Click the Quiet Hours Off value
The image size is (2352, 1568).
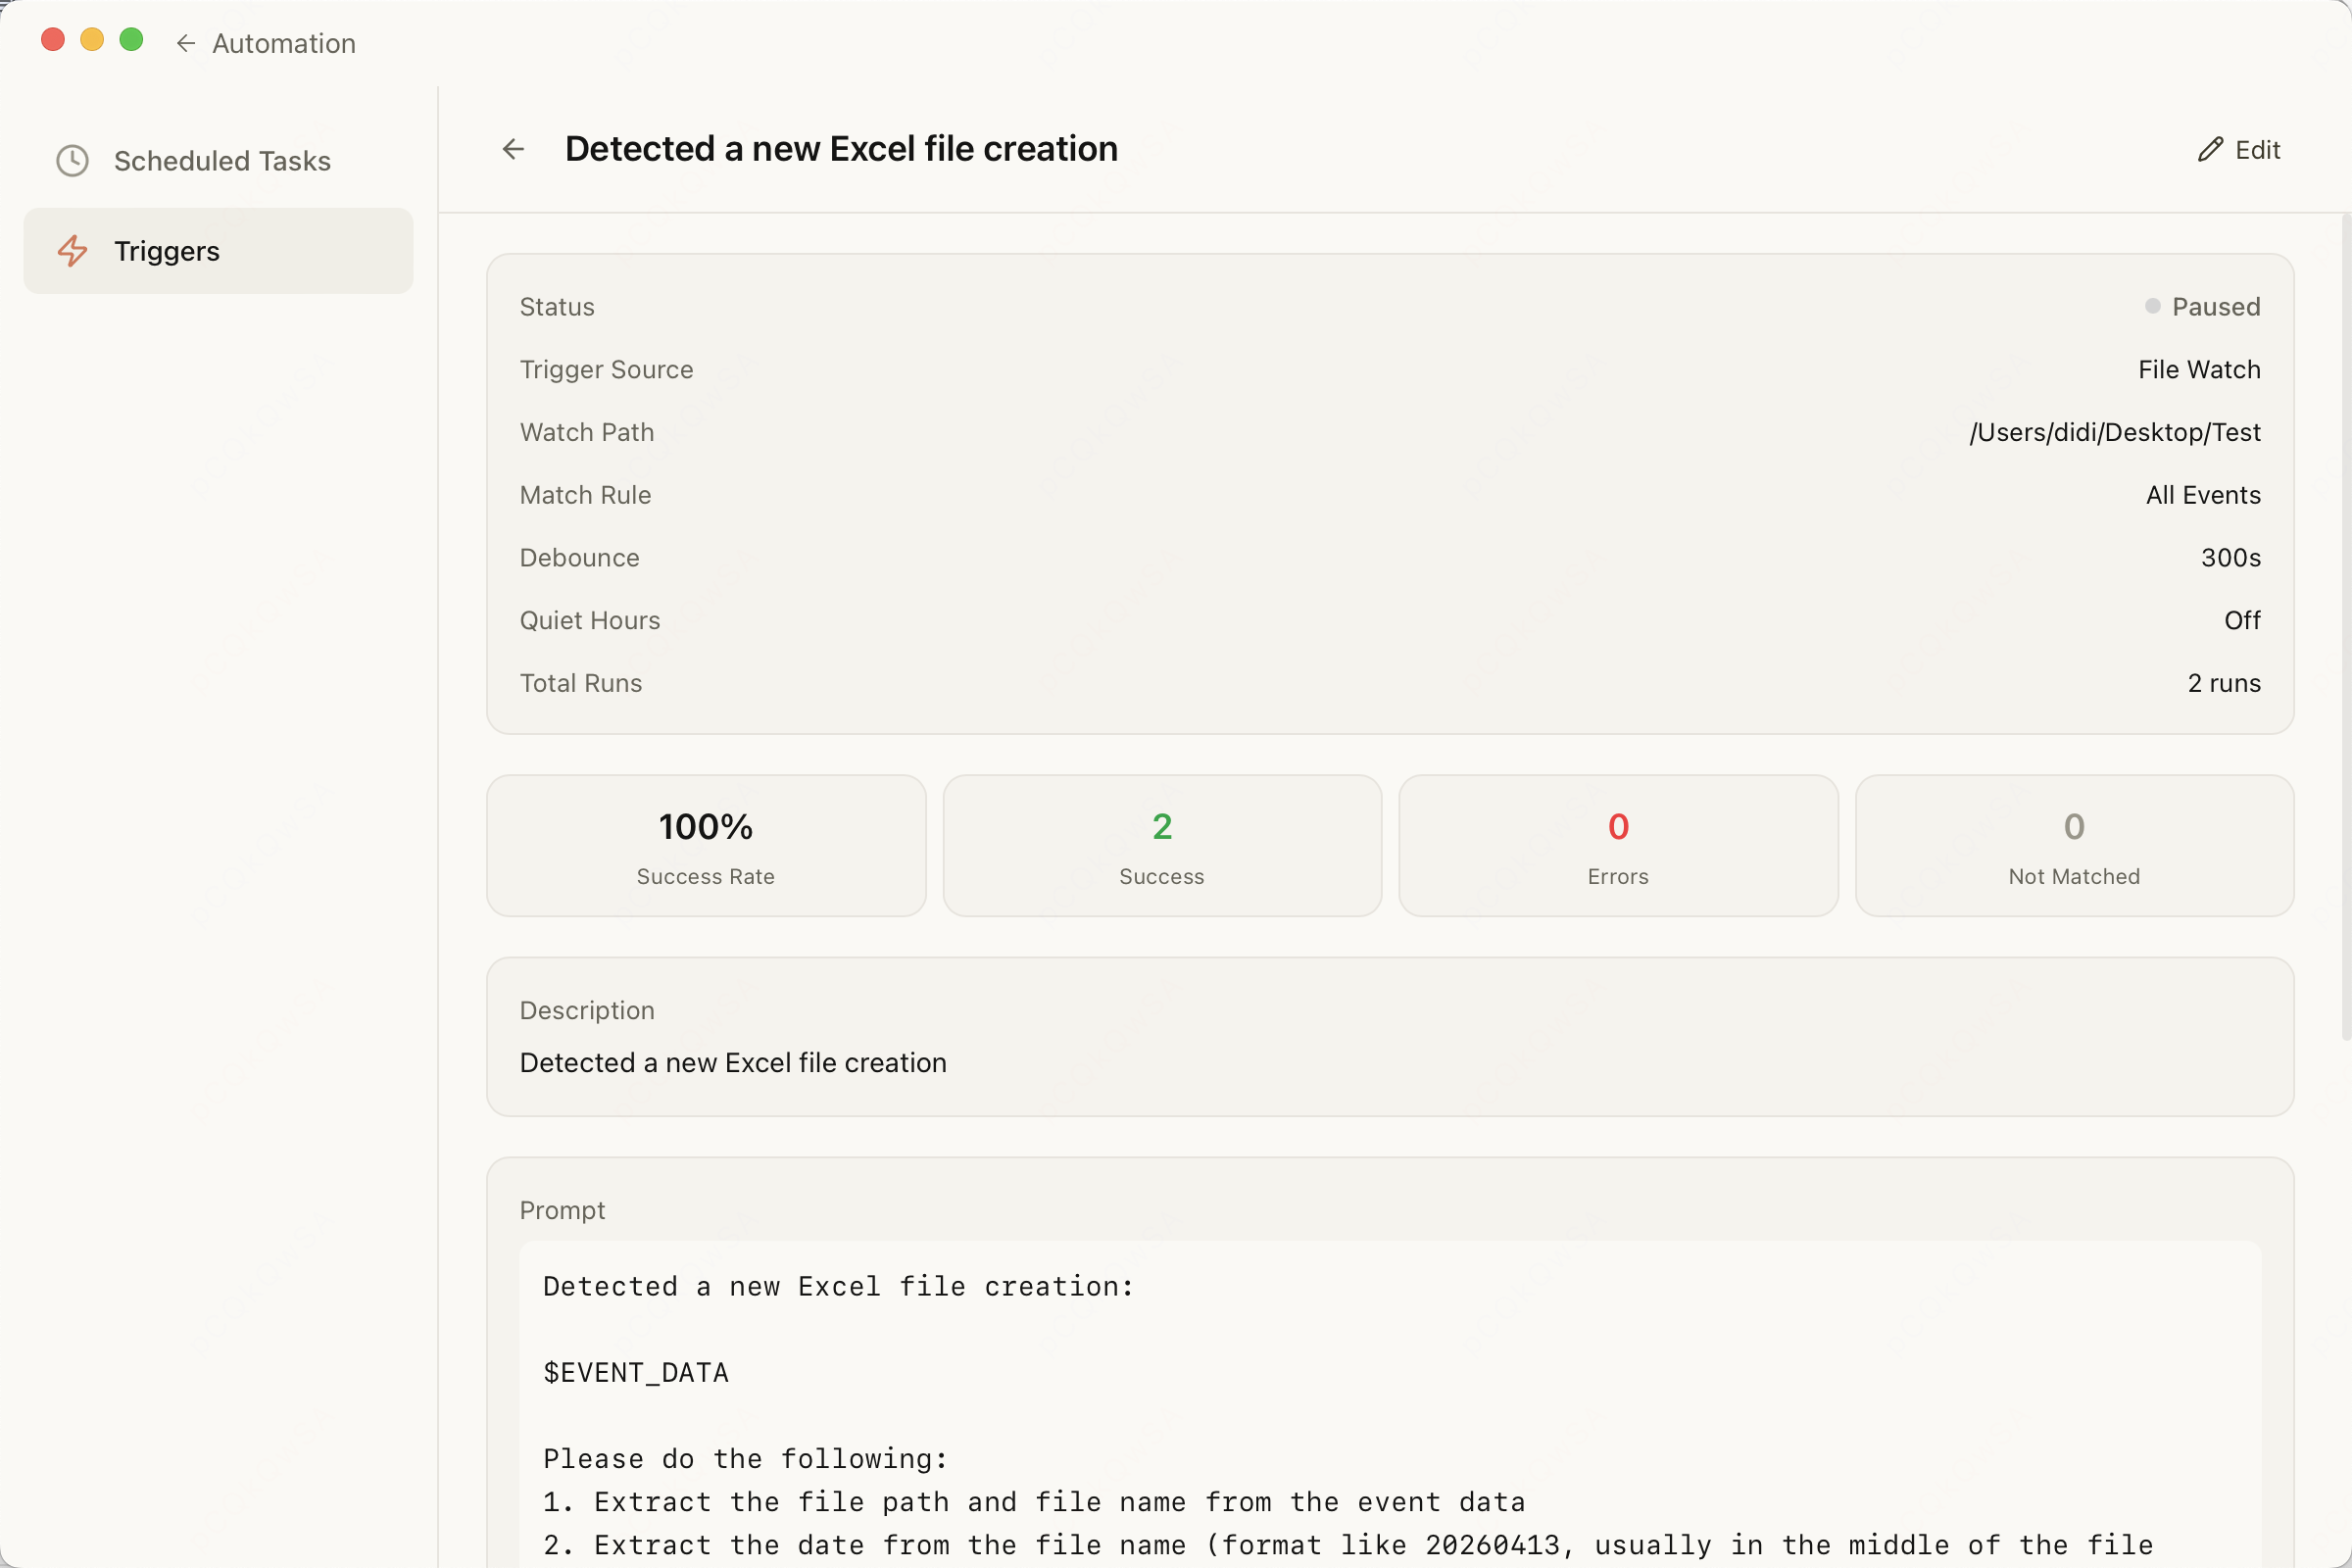pos(2242,620)
